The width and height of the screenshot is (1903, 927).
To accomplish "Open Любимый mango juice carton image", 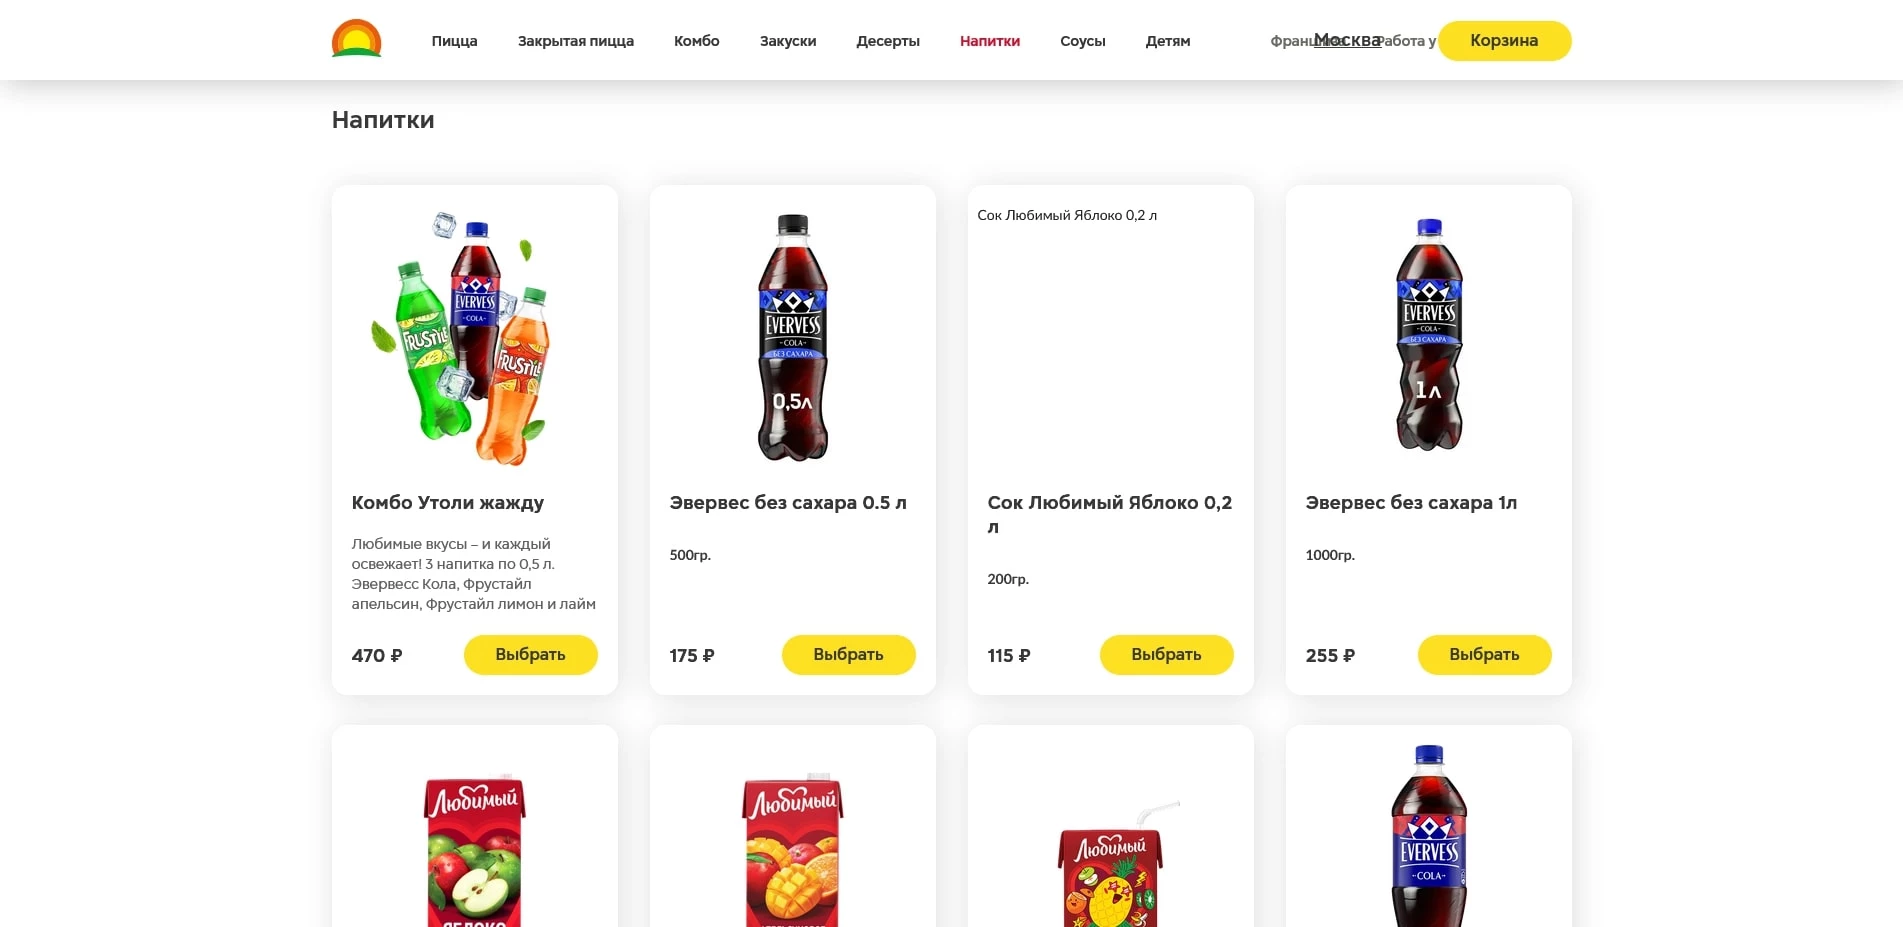I will click(x=793, y=850).
